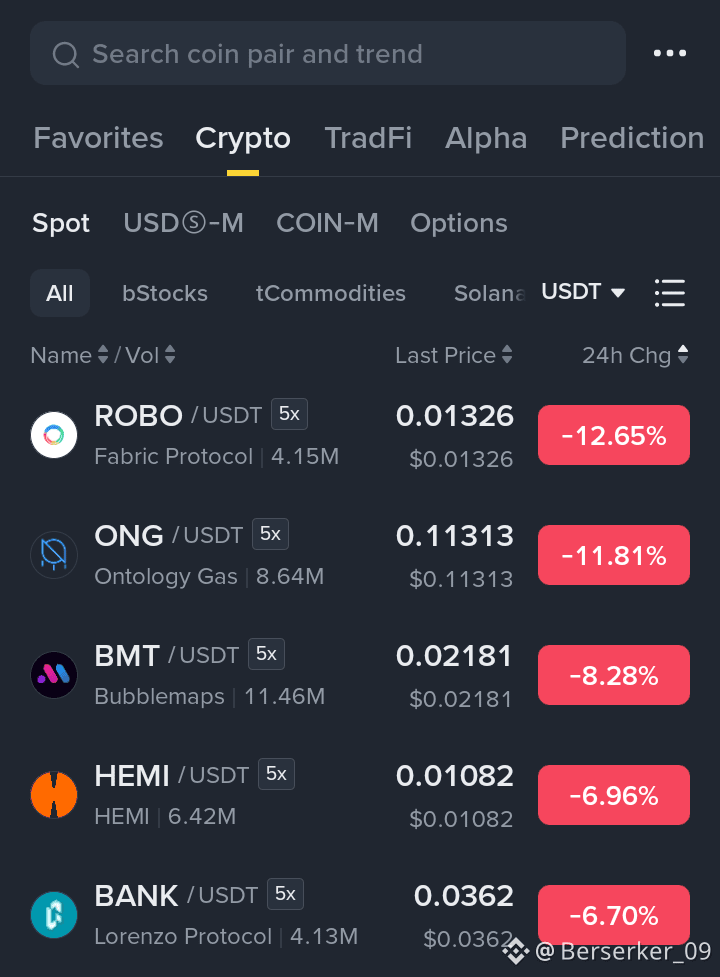Toggle sorting by Vol column
The height and width of the screenshot is (977, 720).
tap(150, 355)
